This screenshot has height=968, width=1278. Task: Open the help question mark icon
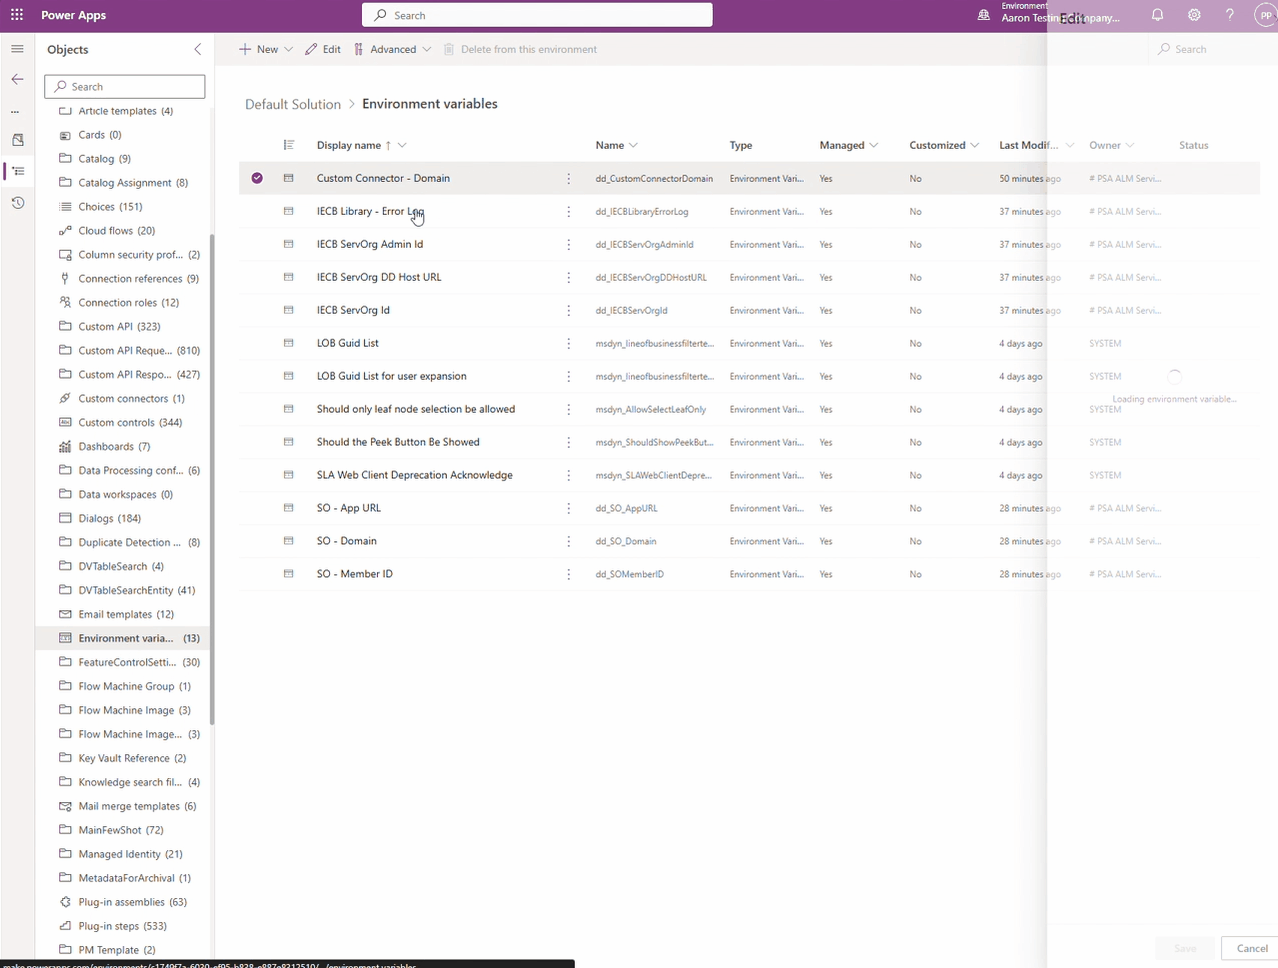click(1230, 15)
